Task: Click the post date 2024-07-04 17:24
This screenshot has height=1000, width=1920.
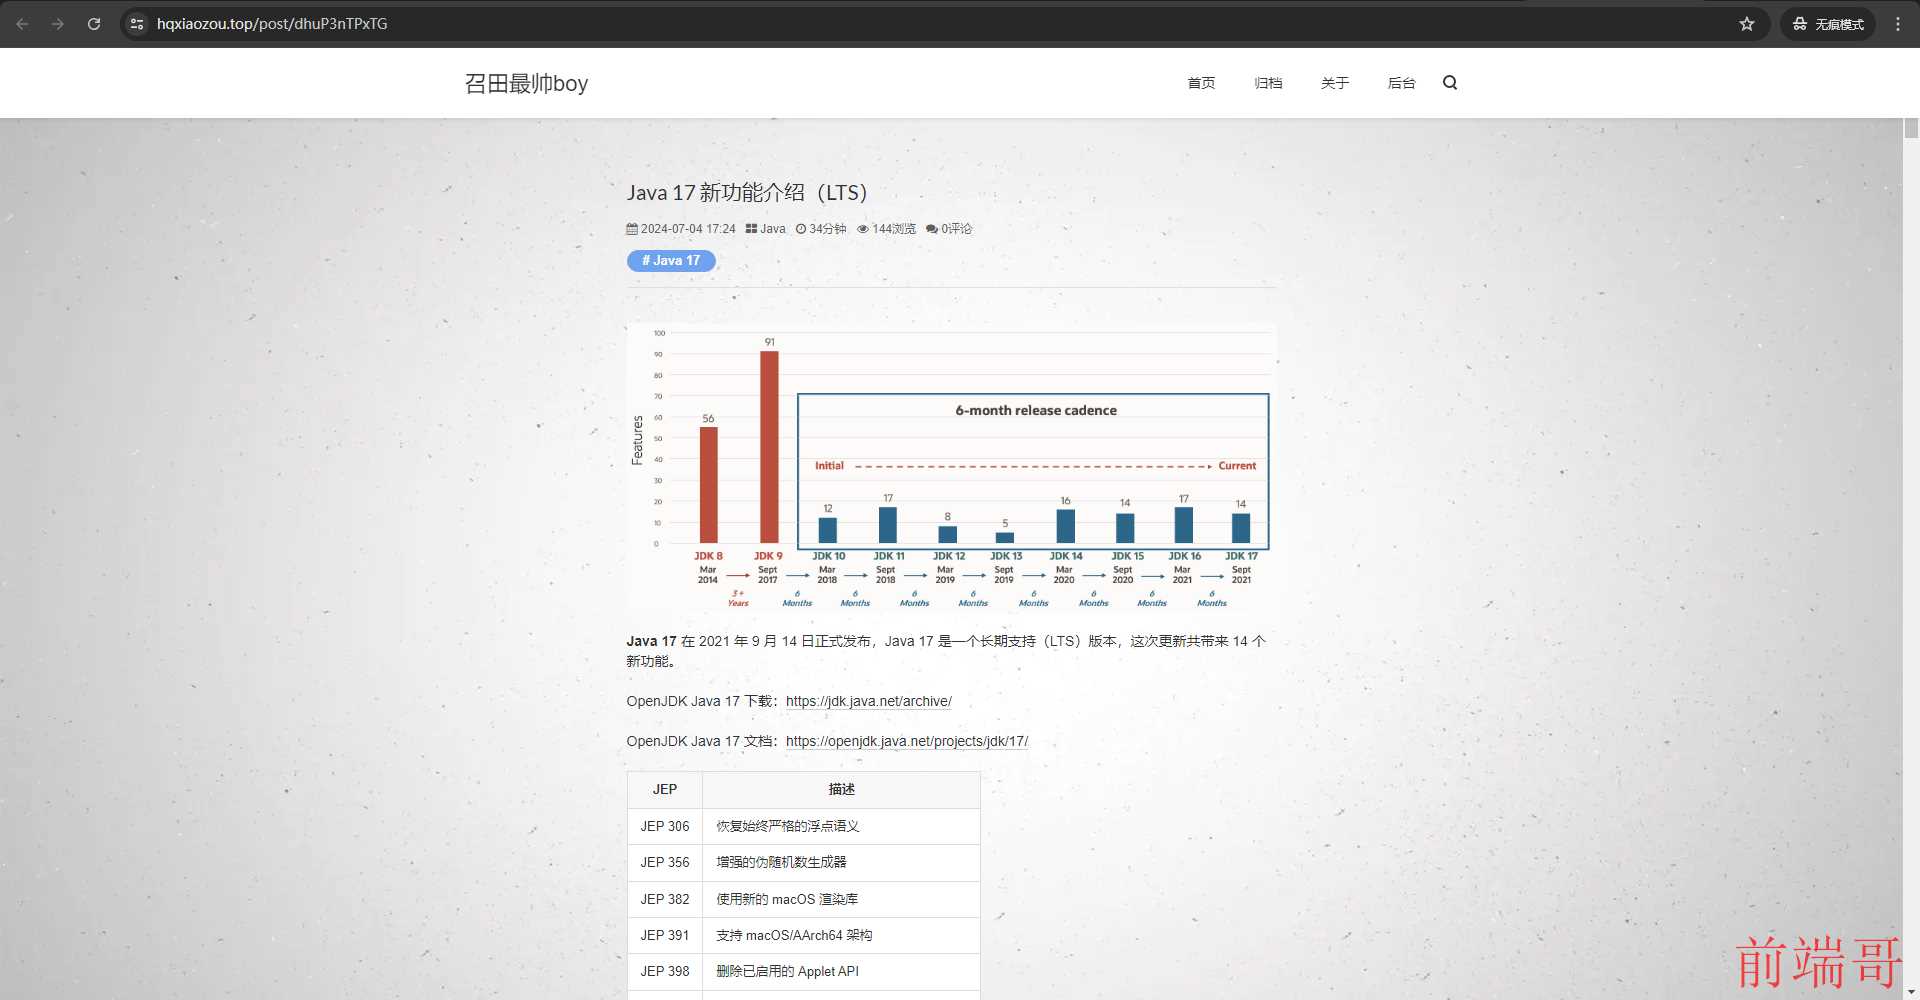Action: (x=688, y=229)
